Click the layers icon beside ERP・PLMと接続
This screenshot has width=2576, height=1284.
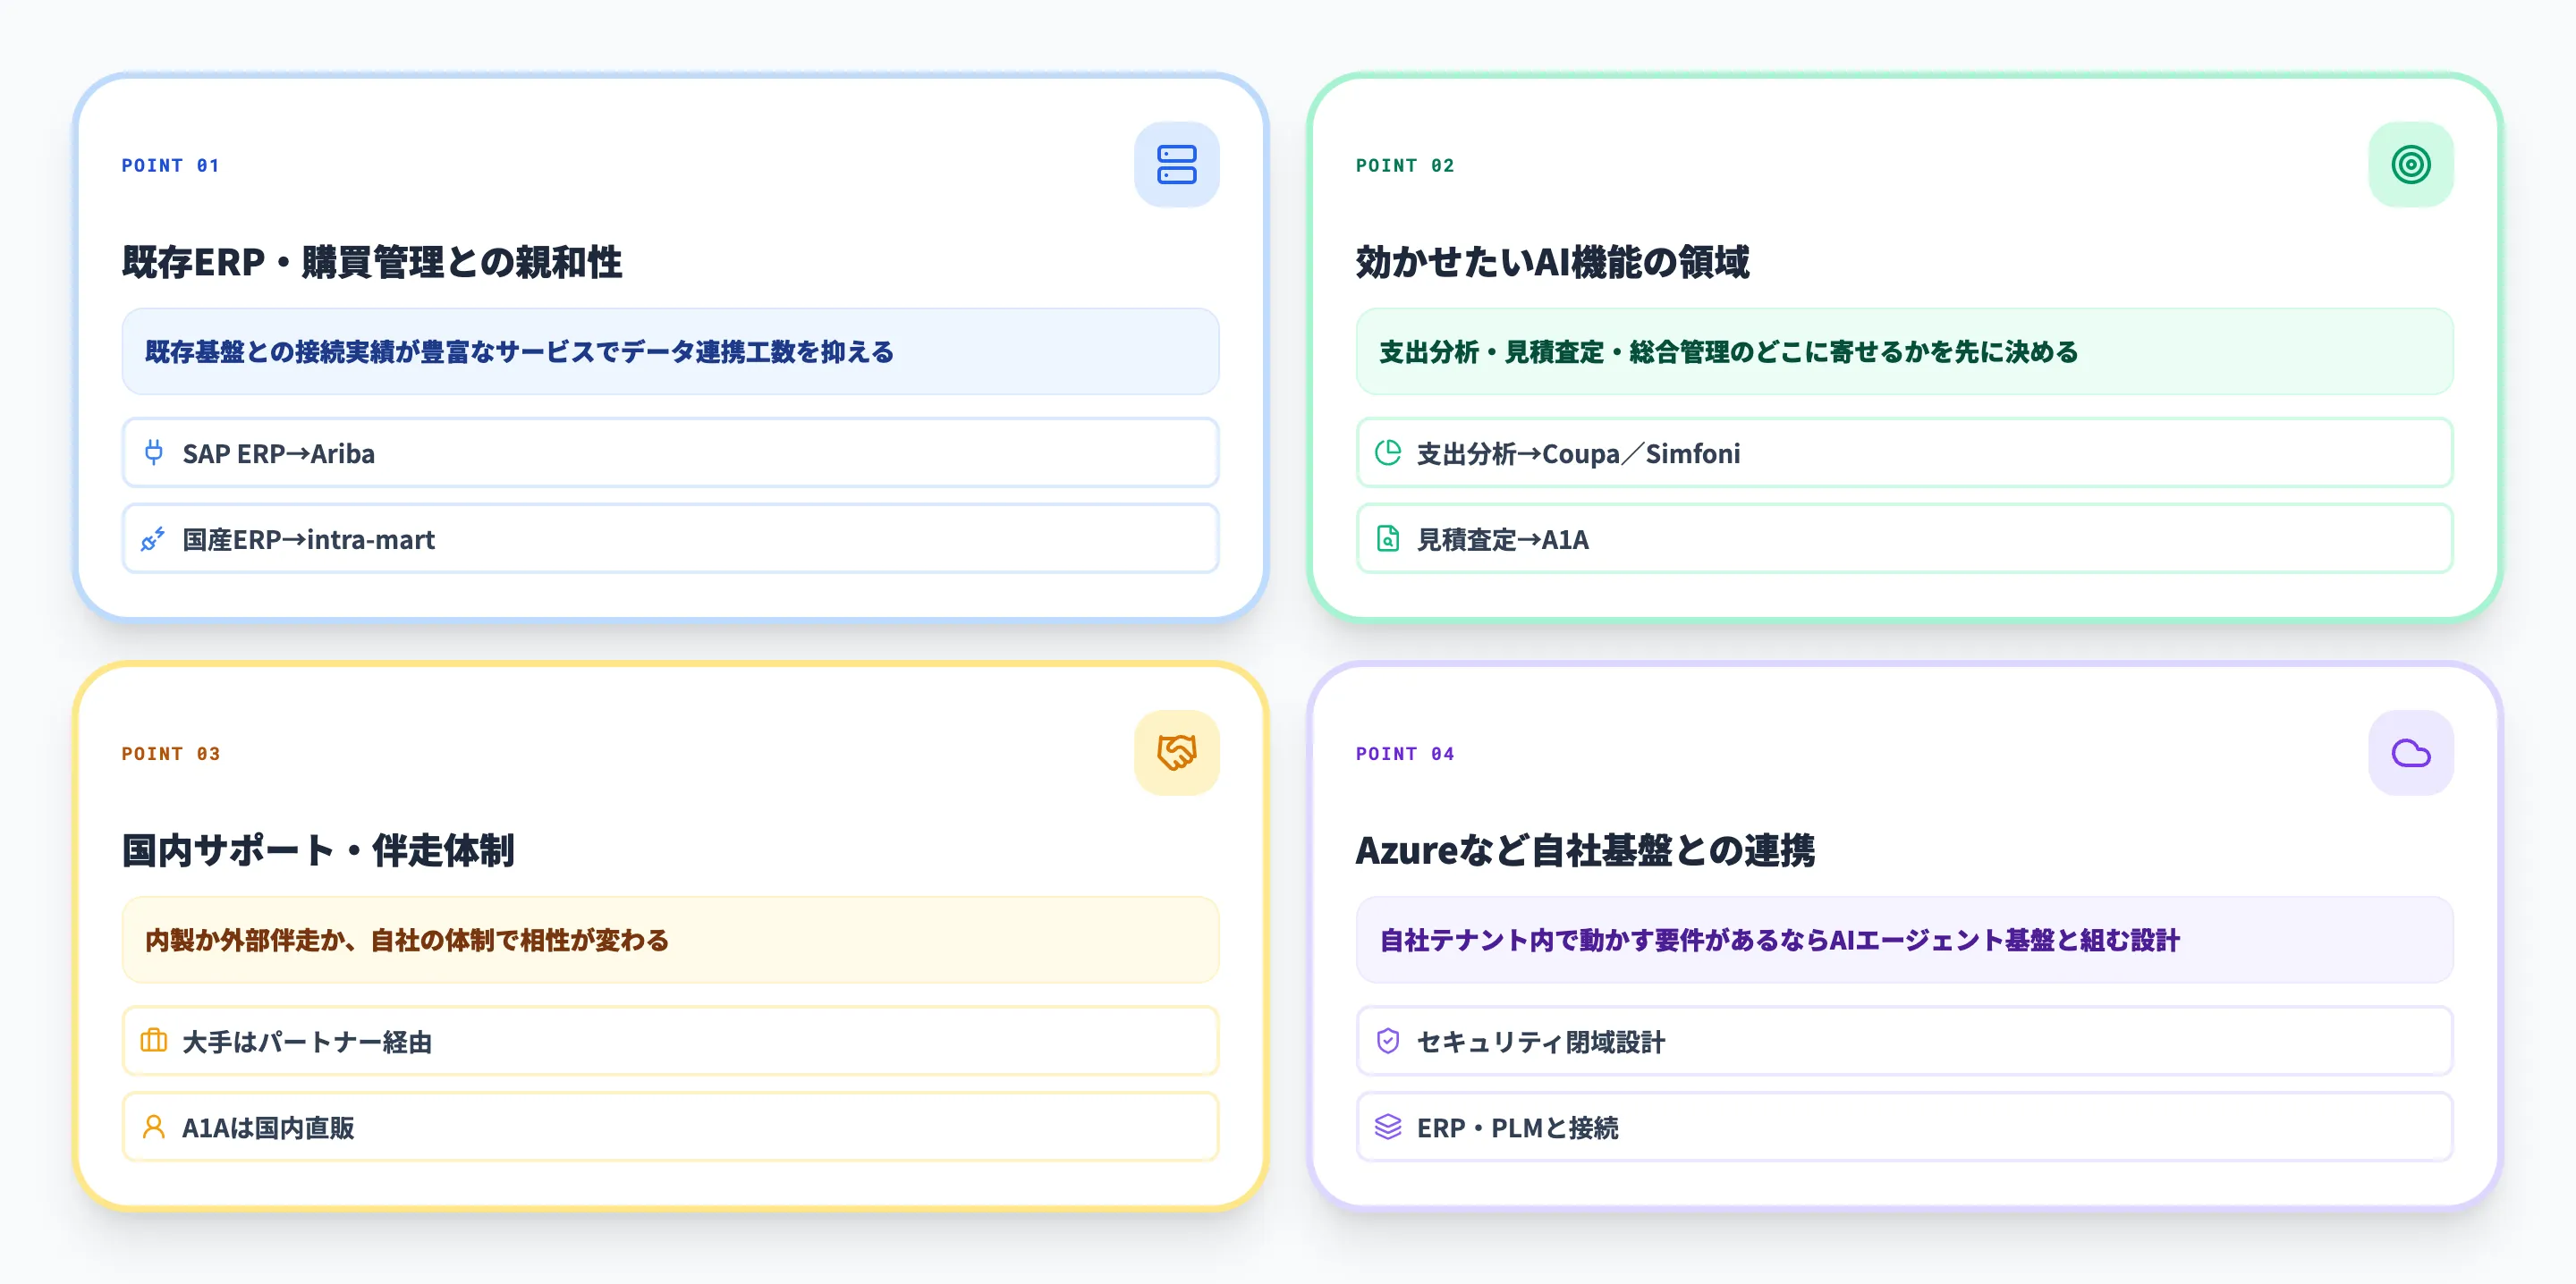pos(1387,1127)
